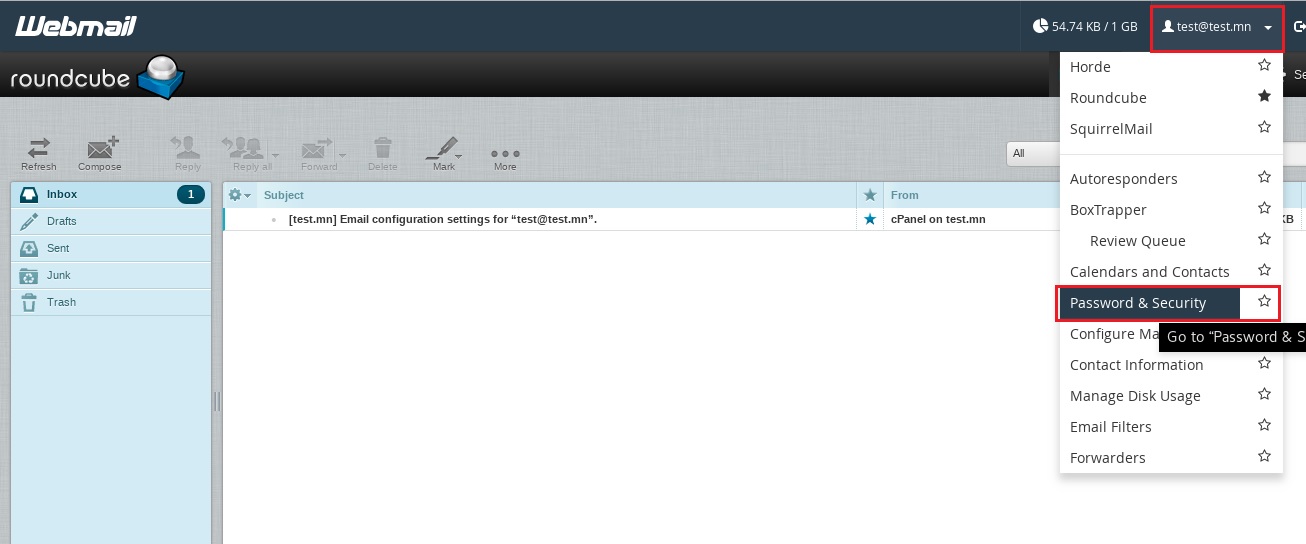Toggle favorite star for Calendars and Contacts
The width and height of the screenshot is (1306, 544).
click(x=1264, y=270)
